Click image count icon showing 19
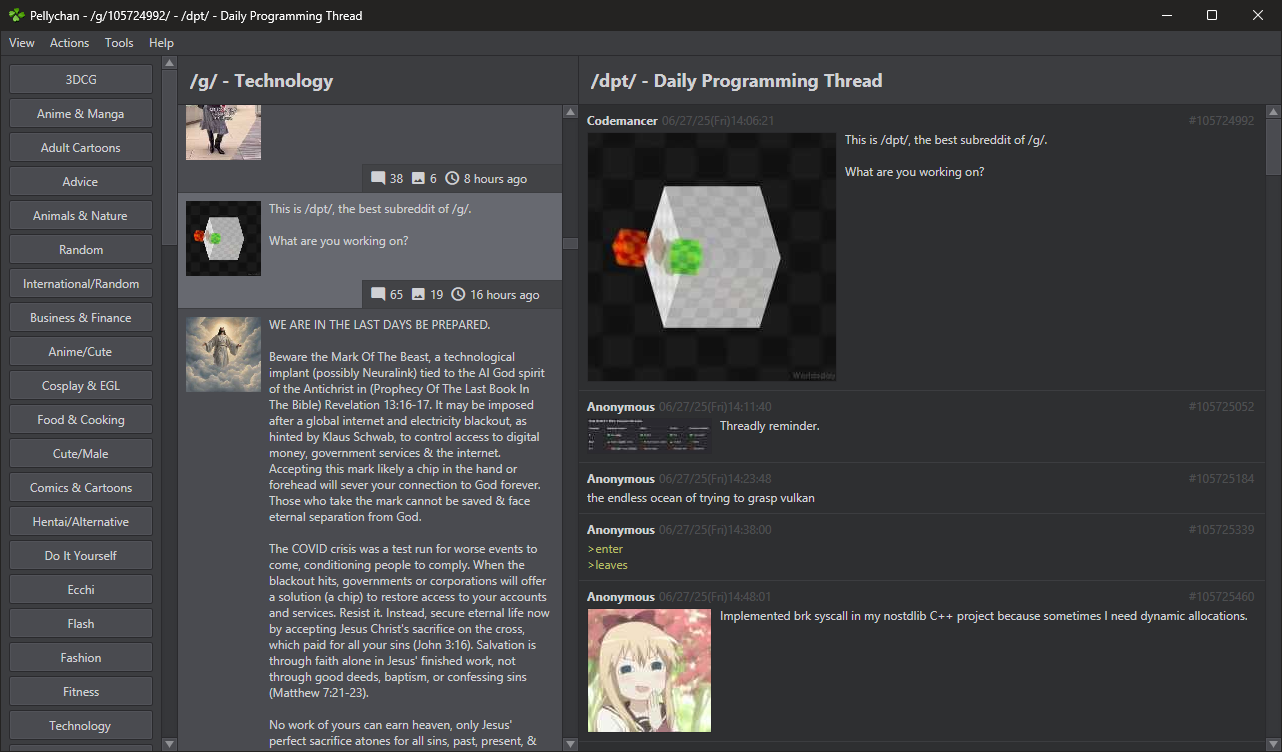 coord(418,294)
